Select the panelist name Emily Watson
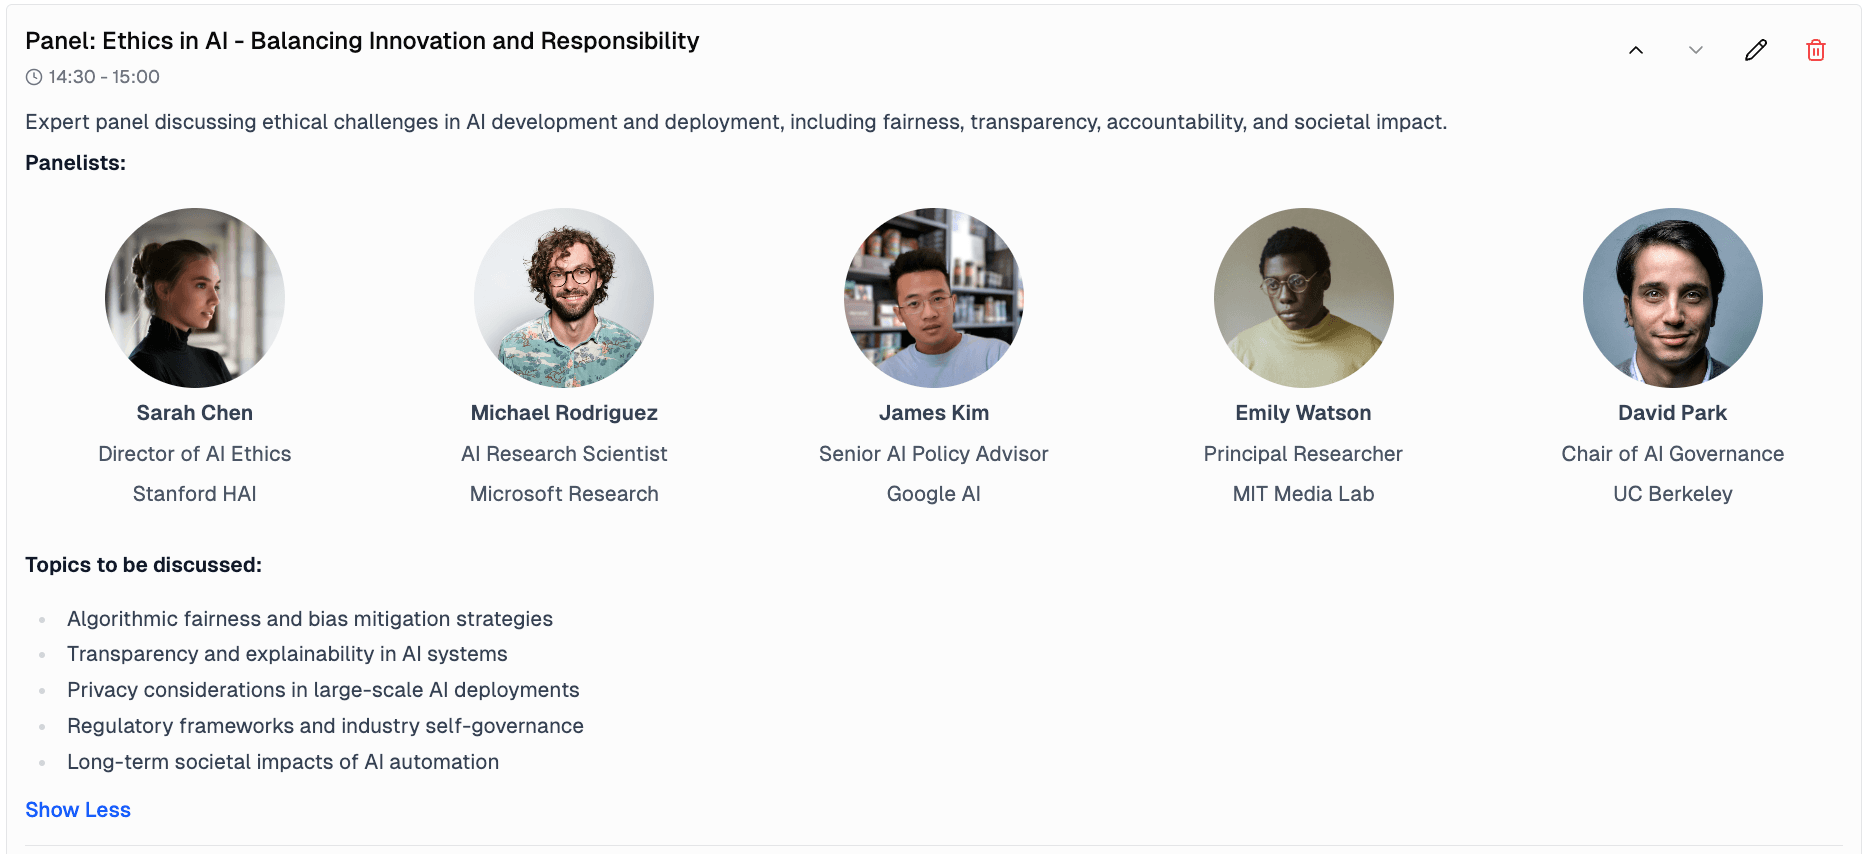The width and height of the screenshot is (1872, 854). click(x=1303, y=412)
